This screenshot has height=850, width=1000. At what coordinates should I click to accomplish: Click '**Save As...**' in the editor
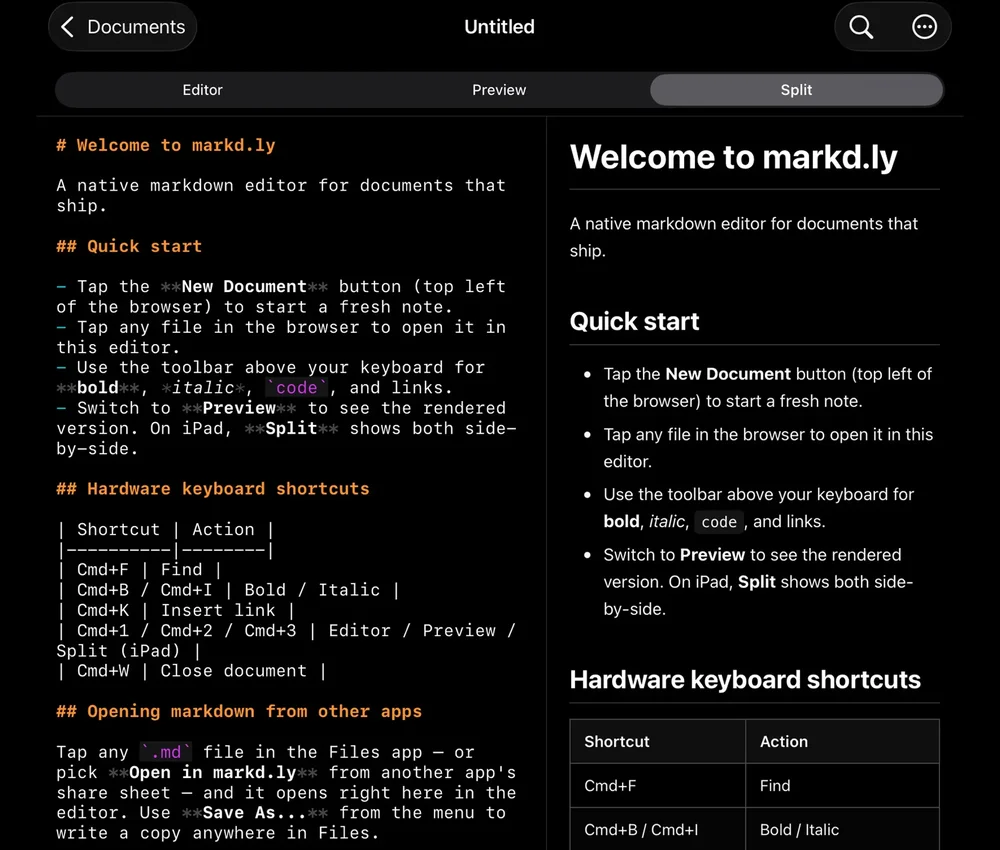tap(254, 813)
